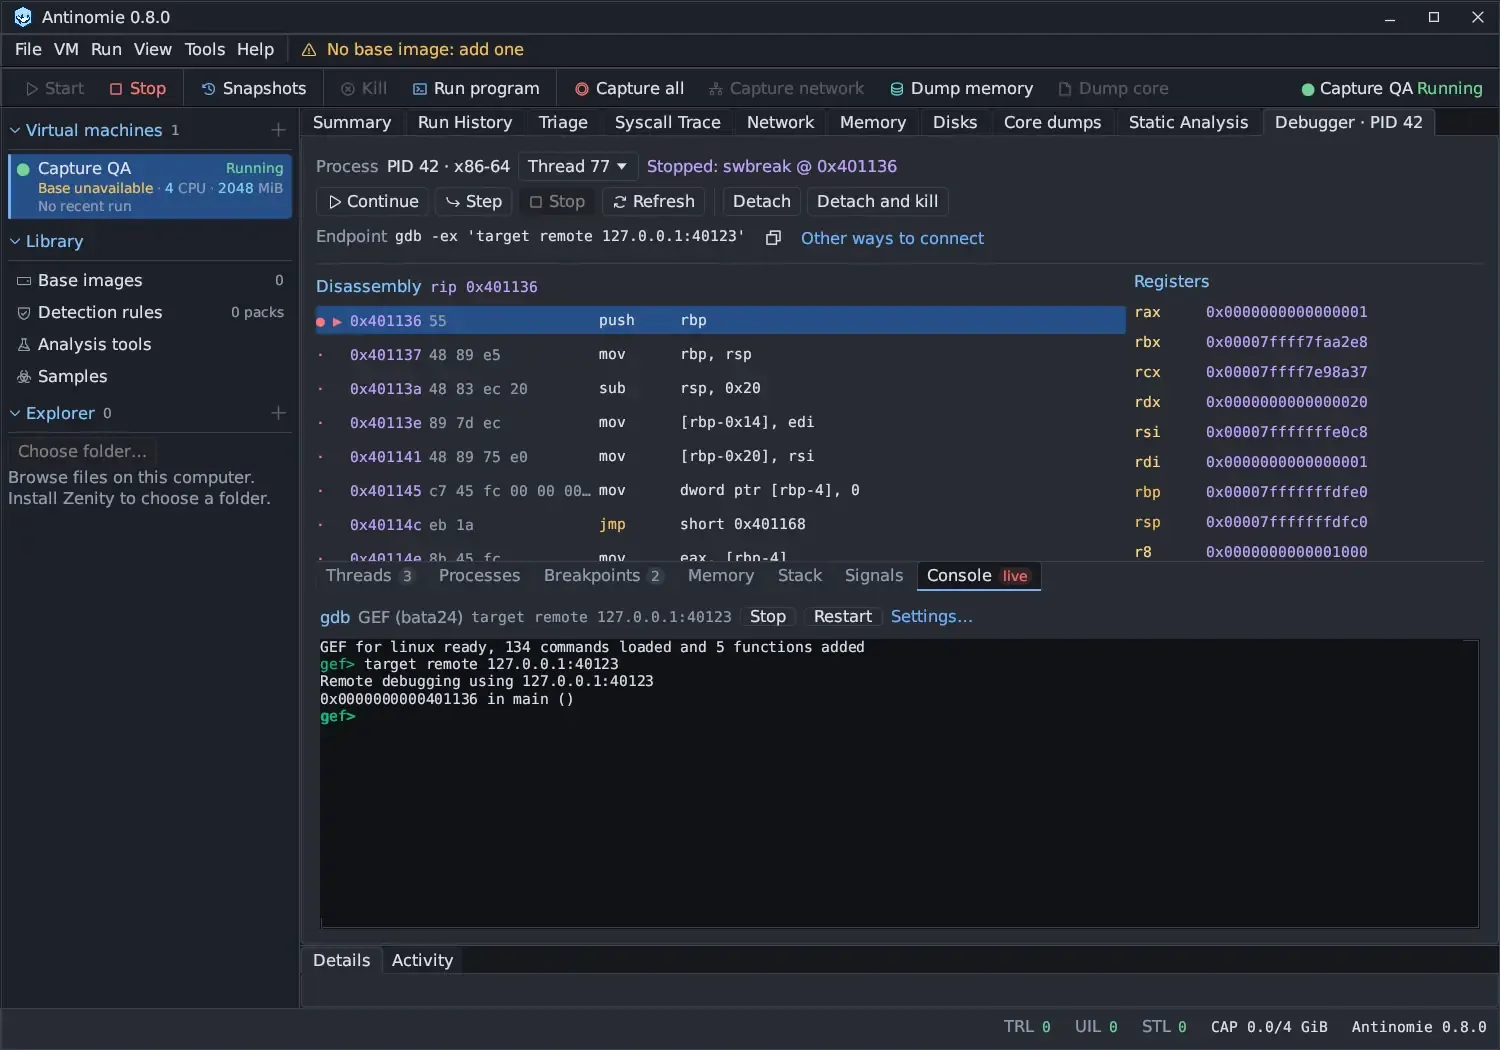Image resolution: width=1500 pixels, height=1050 pixels.
Task: Select the Capture QA virtual machine
Action: [150, 186]
